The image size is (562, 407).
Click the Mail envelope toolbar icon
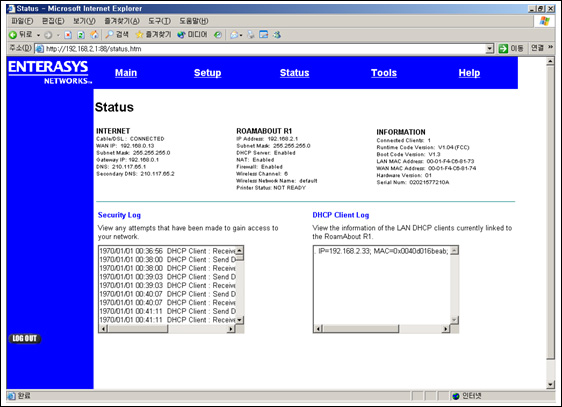point(234,35)
